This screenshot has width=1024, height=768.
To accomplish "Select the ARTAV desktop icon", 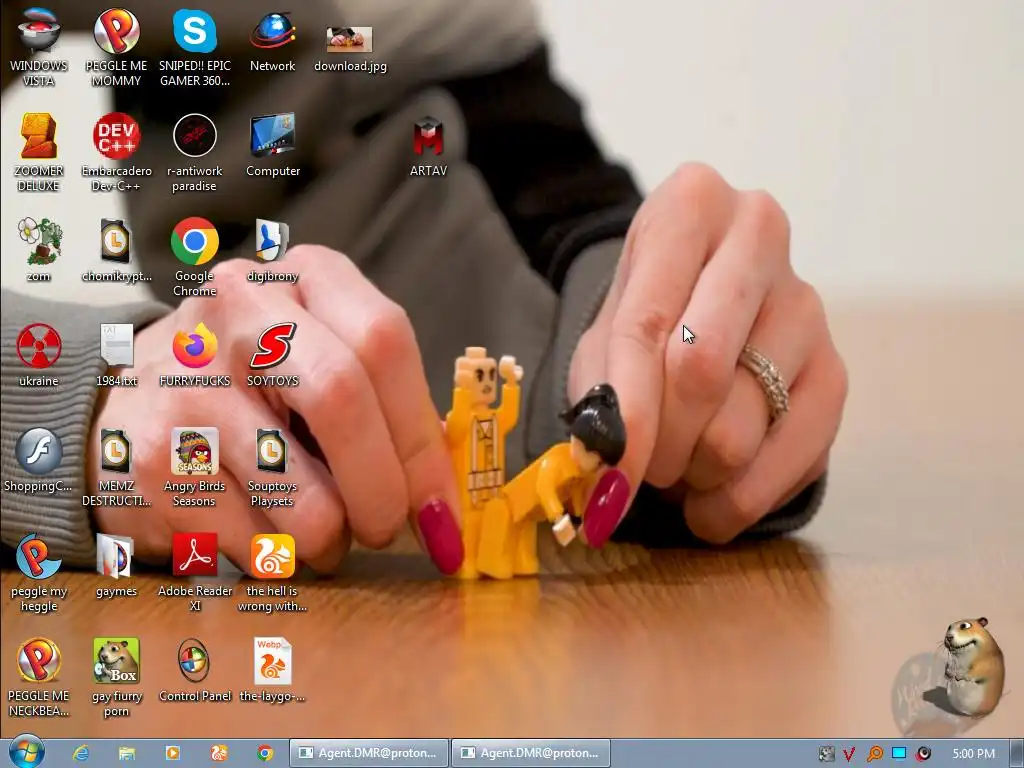I will coord(428,146).
